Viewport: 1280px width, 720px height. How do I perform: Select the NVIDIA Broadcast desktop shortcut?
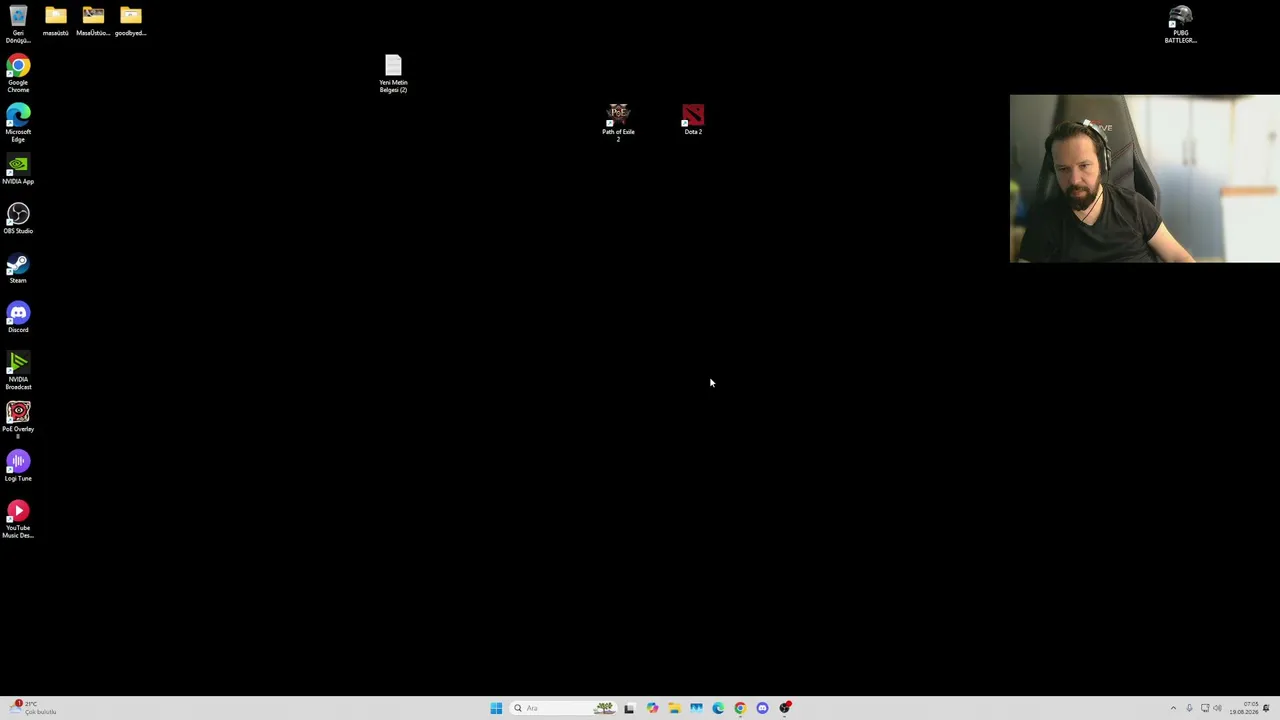[18, 371]
